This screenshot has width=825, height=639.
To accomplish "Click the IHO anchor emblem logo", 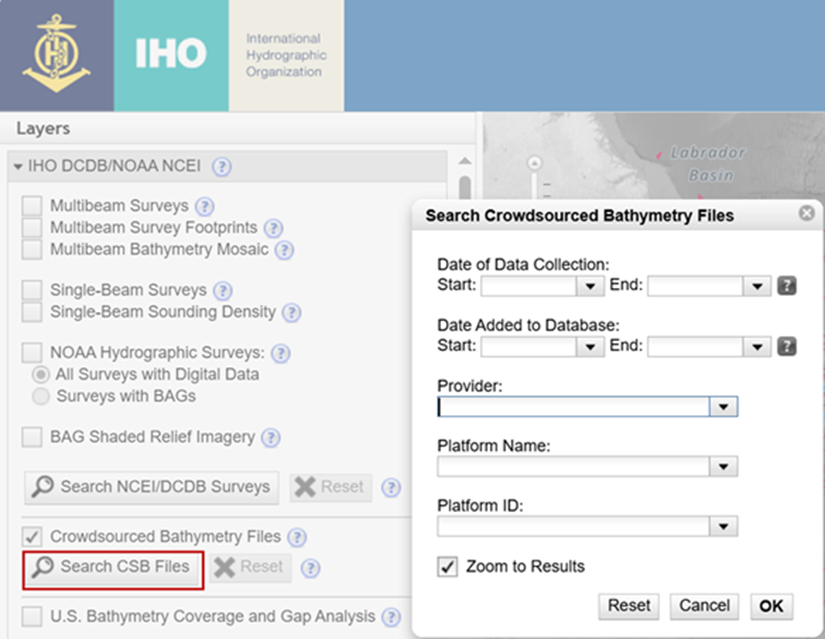I will click(x=56, y=55).
